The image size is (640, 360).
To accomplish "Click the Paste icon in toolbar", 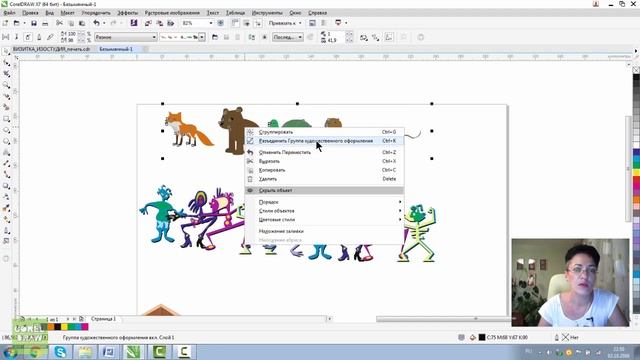I will tap(82, 23).
